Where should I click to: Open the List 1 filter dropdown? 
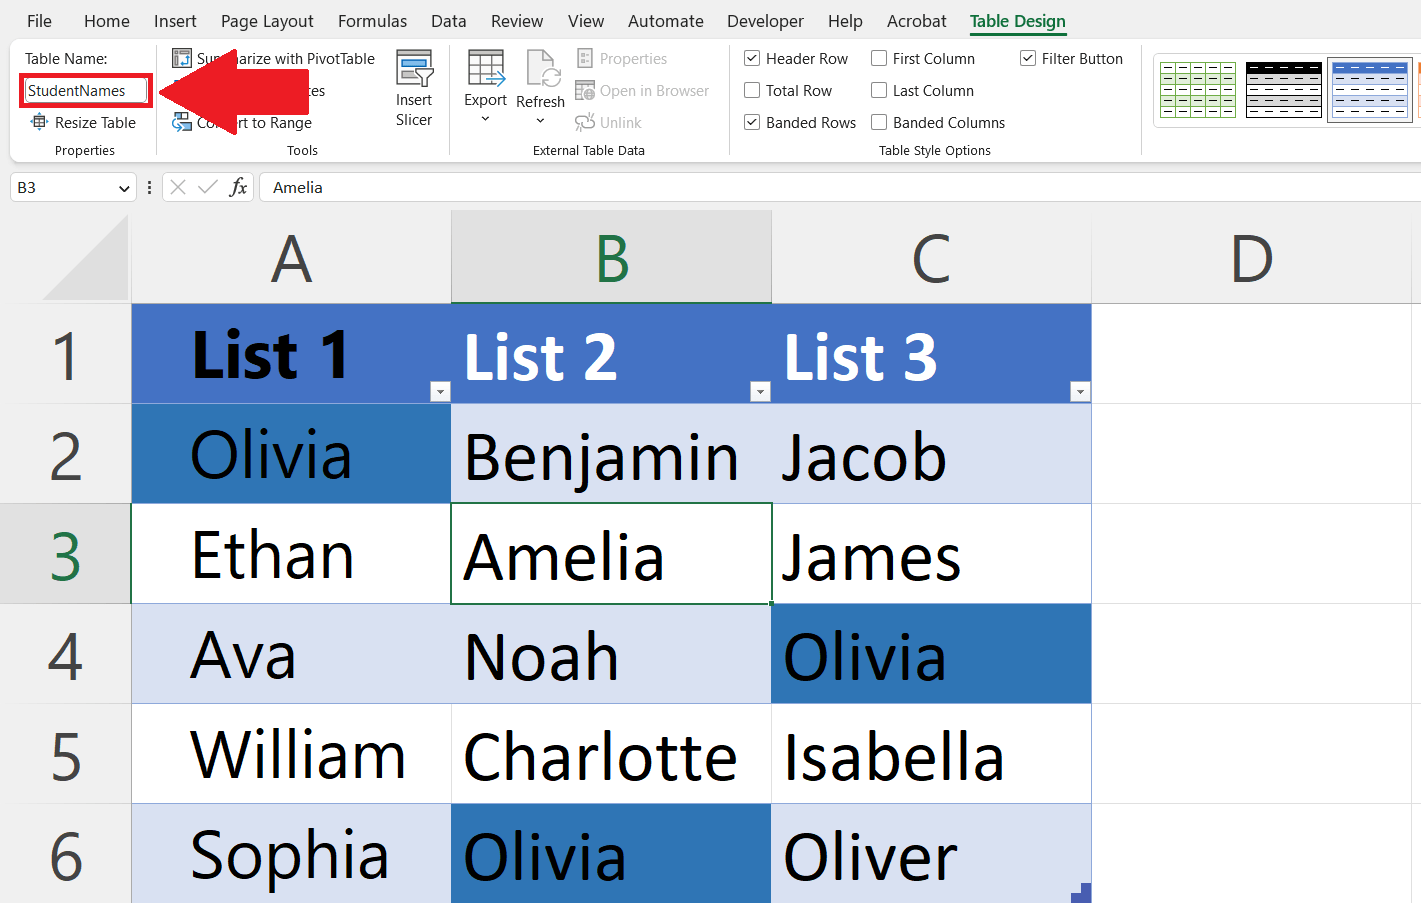[x=440, y=391]
